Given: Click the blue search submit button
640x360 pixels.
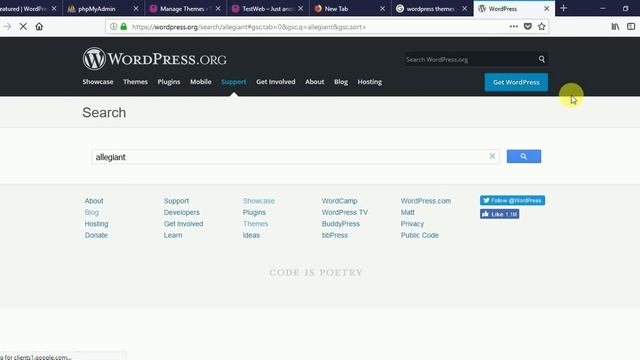Looking at the screenshot, I should pos(524,156).
